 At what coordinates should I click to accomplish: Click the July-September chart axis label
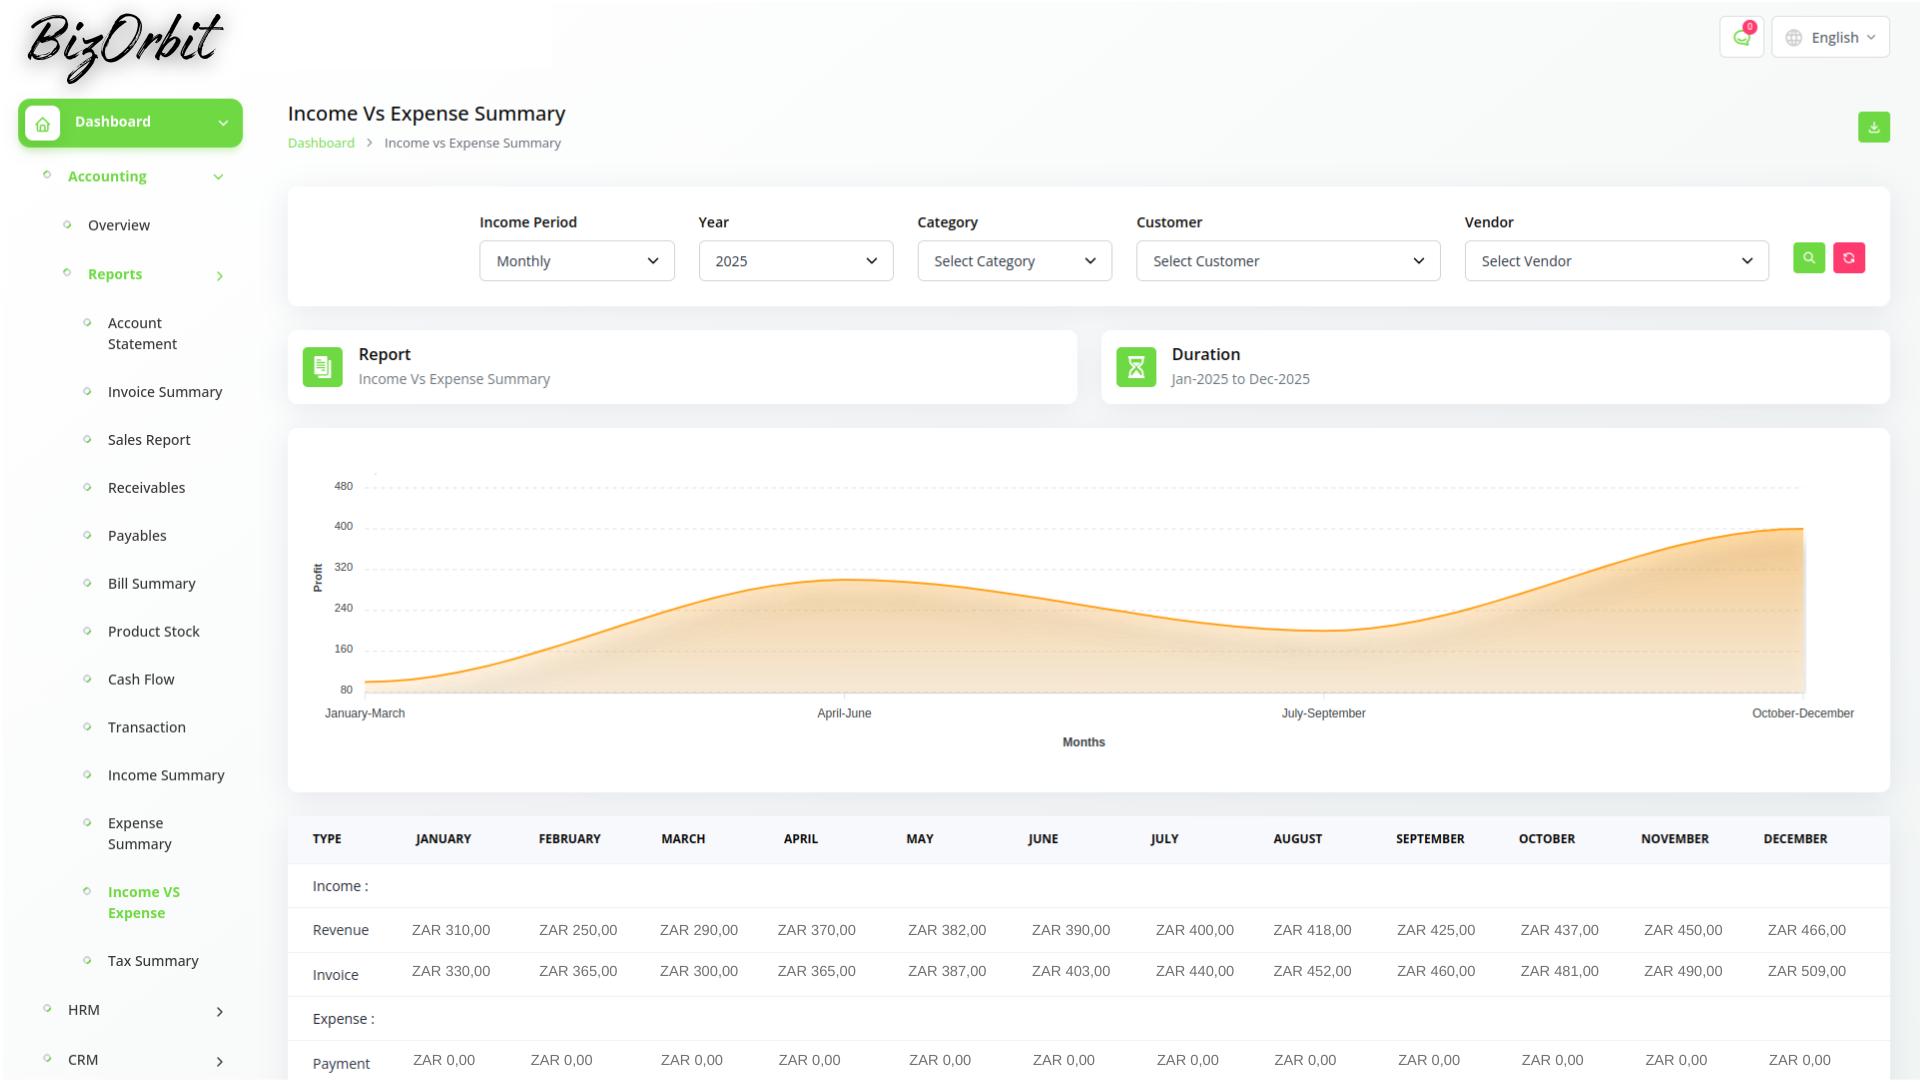tap(1323, 713)
